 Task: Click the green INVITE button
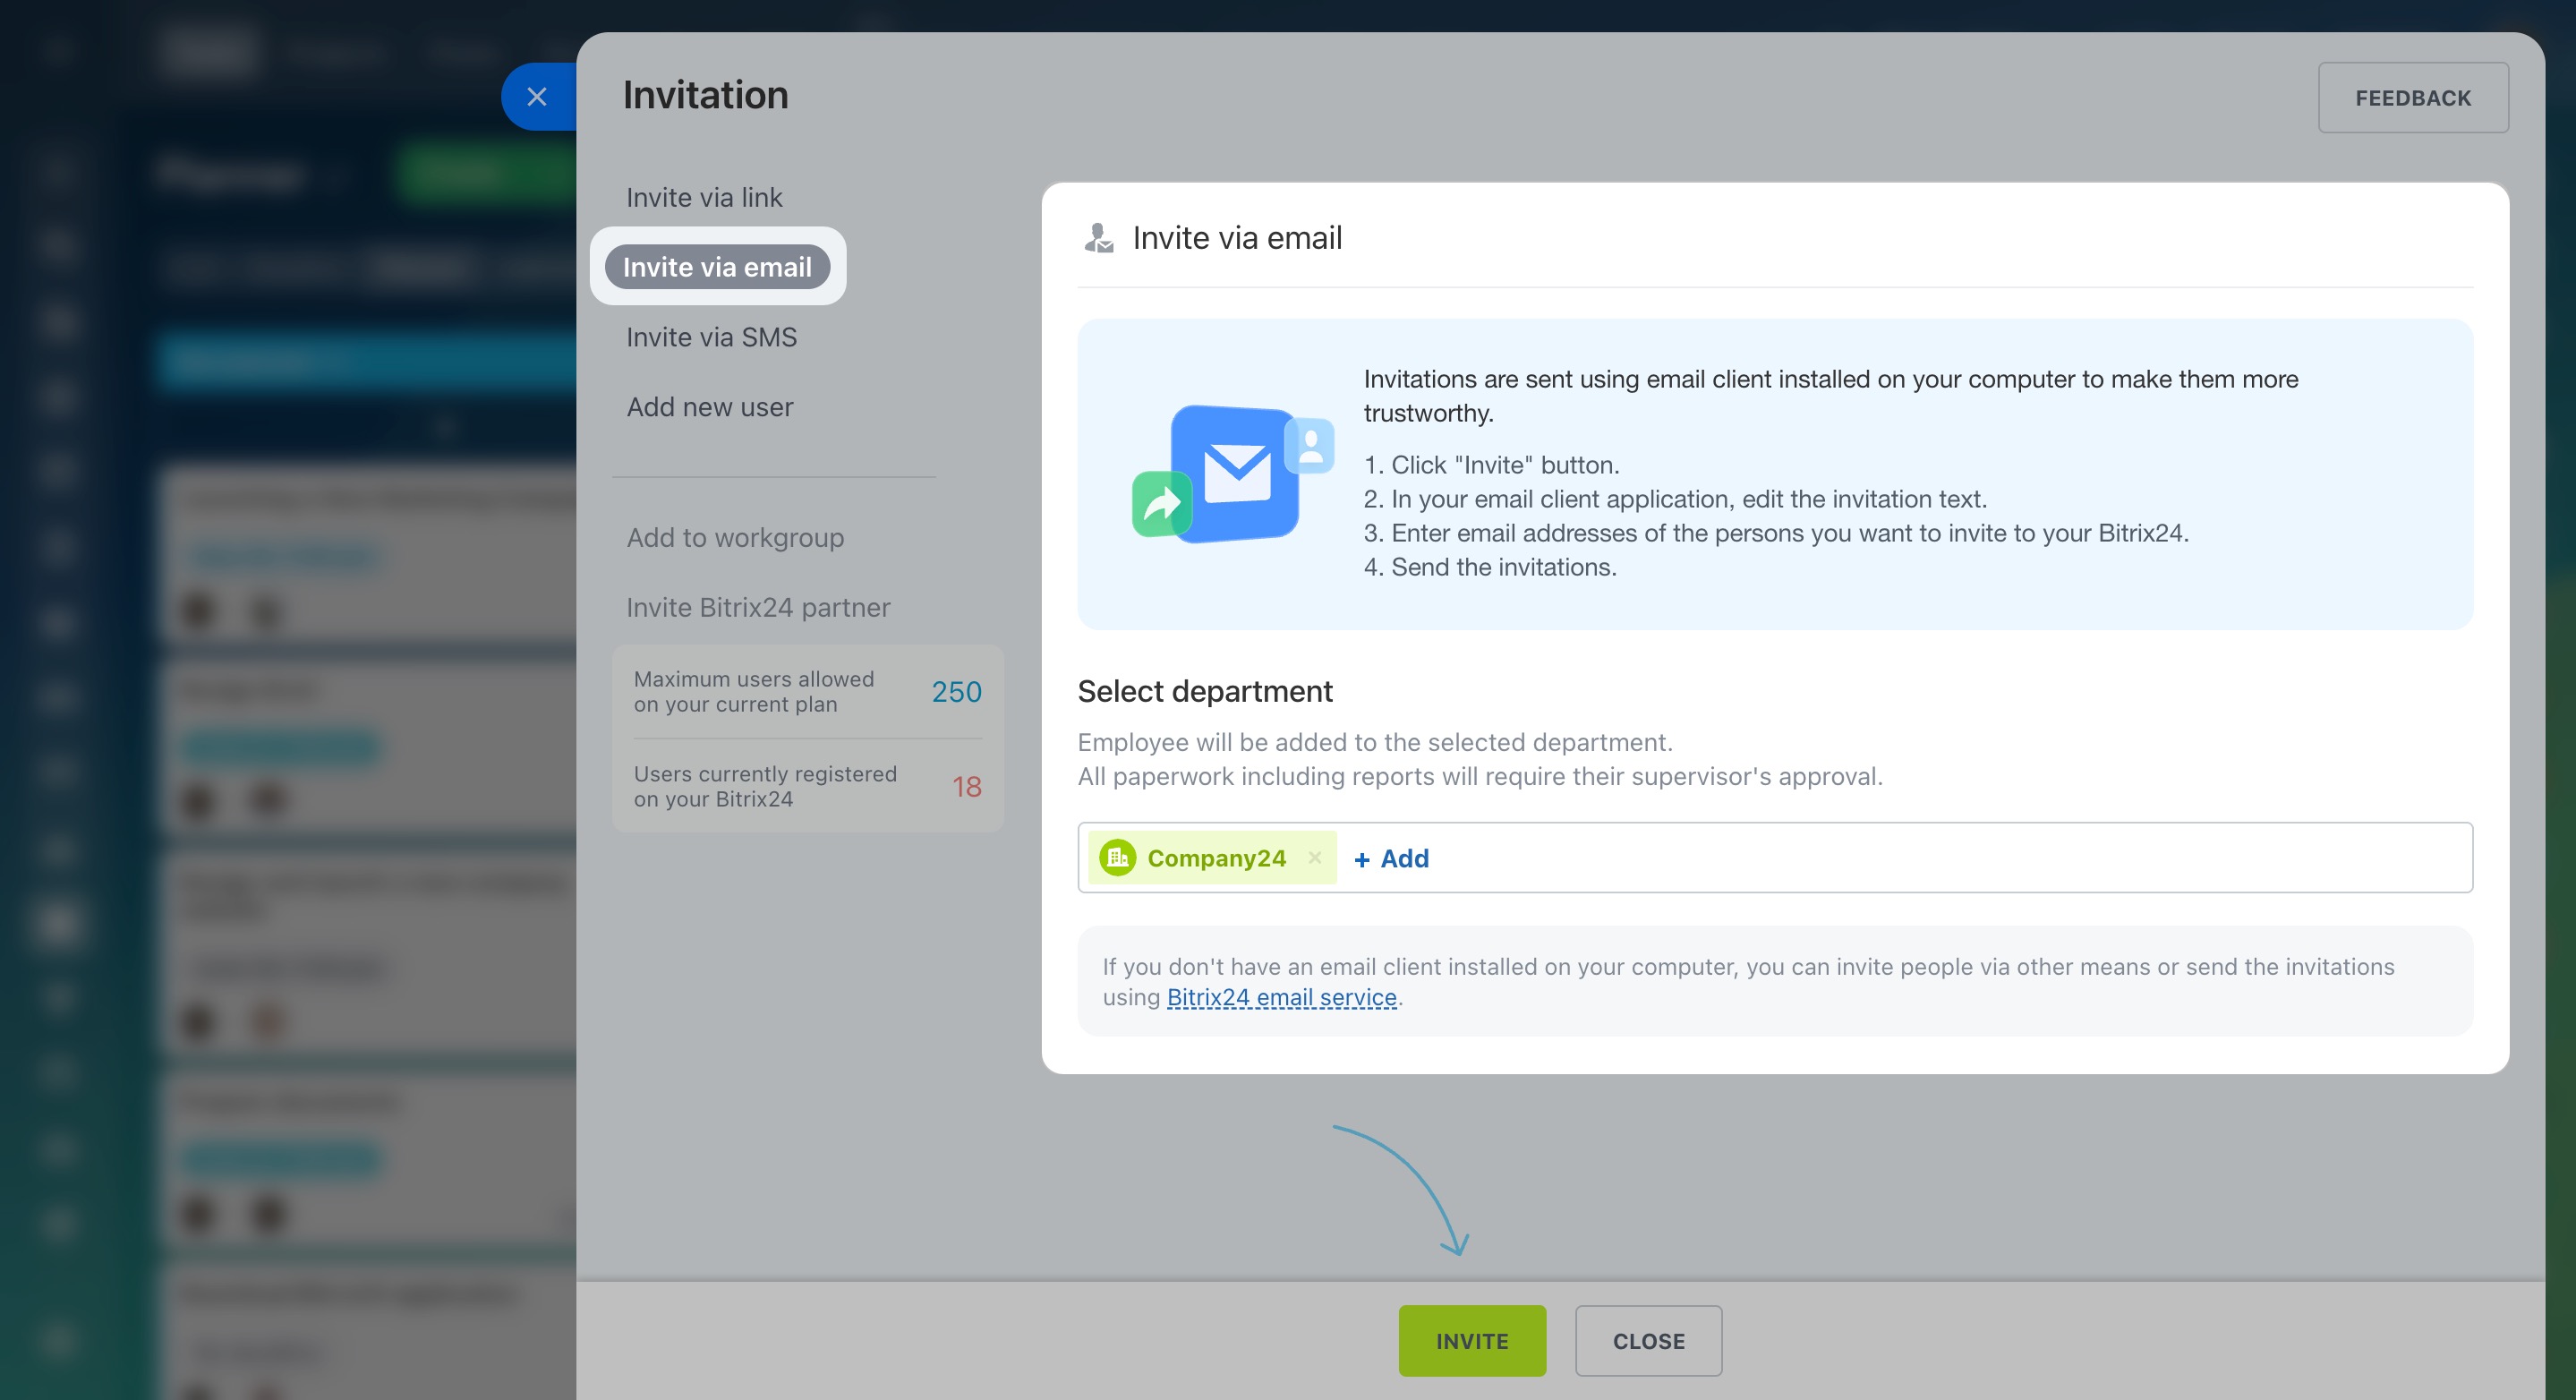[x=1471, y=1341]
